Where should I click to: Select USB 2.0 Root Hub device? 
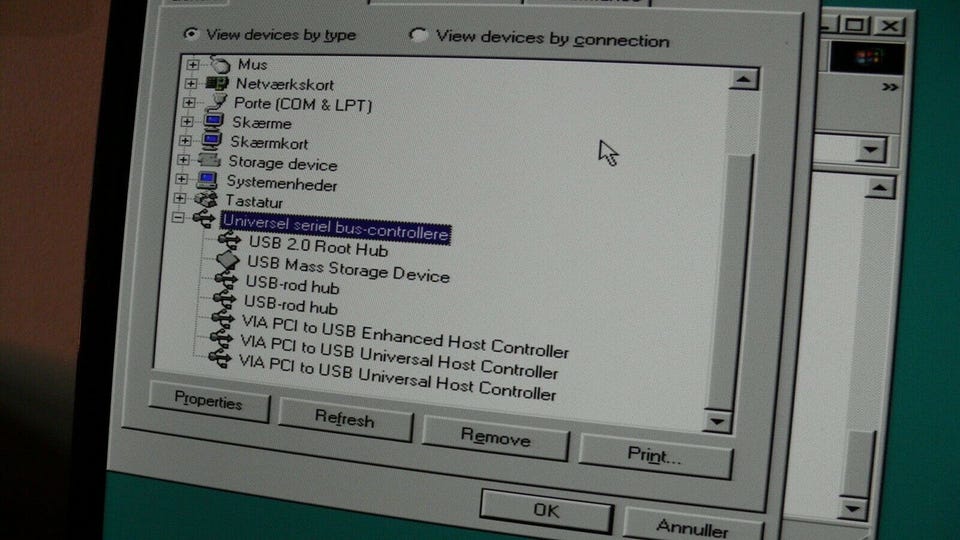tap(318, 247)
